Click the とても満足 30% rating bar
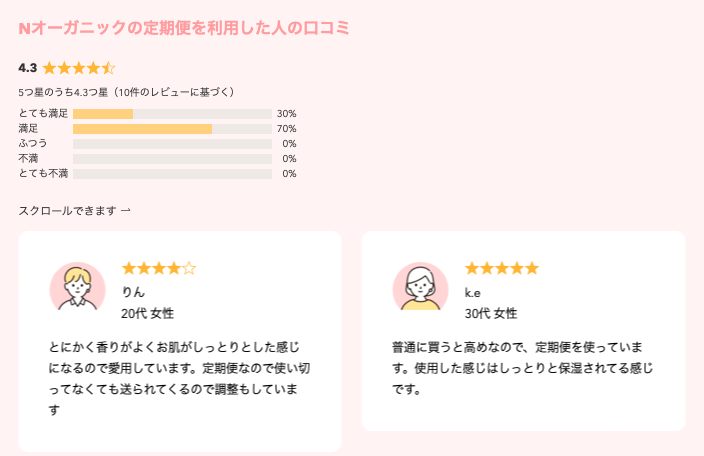Image resolution: width=704 pixels, height=456 pixels. point(172,114)
